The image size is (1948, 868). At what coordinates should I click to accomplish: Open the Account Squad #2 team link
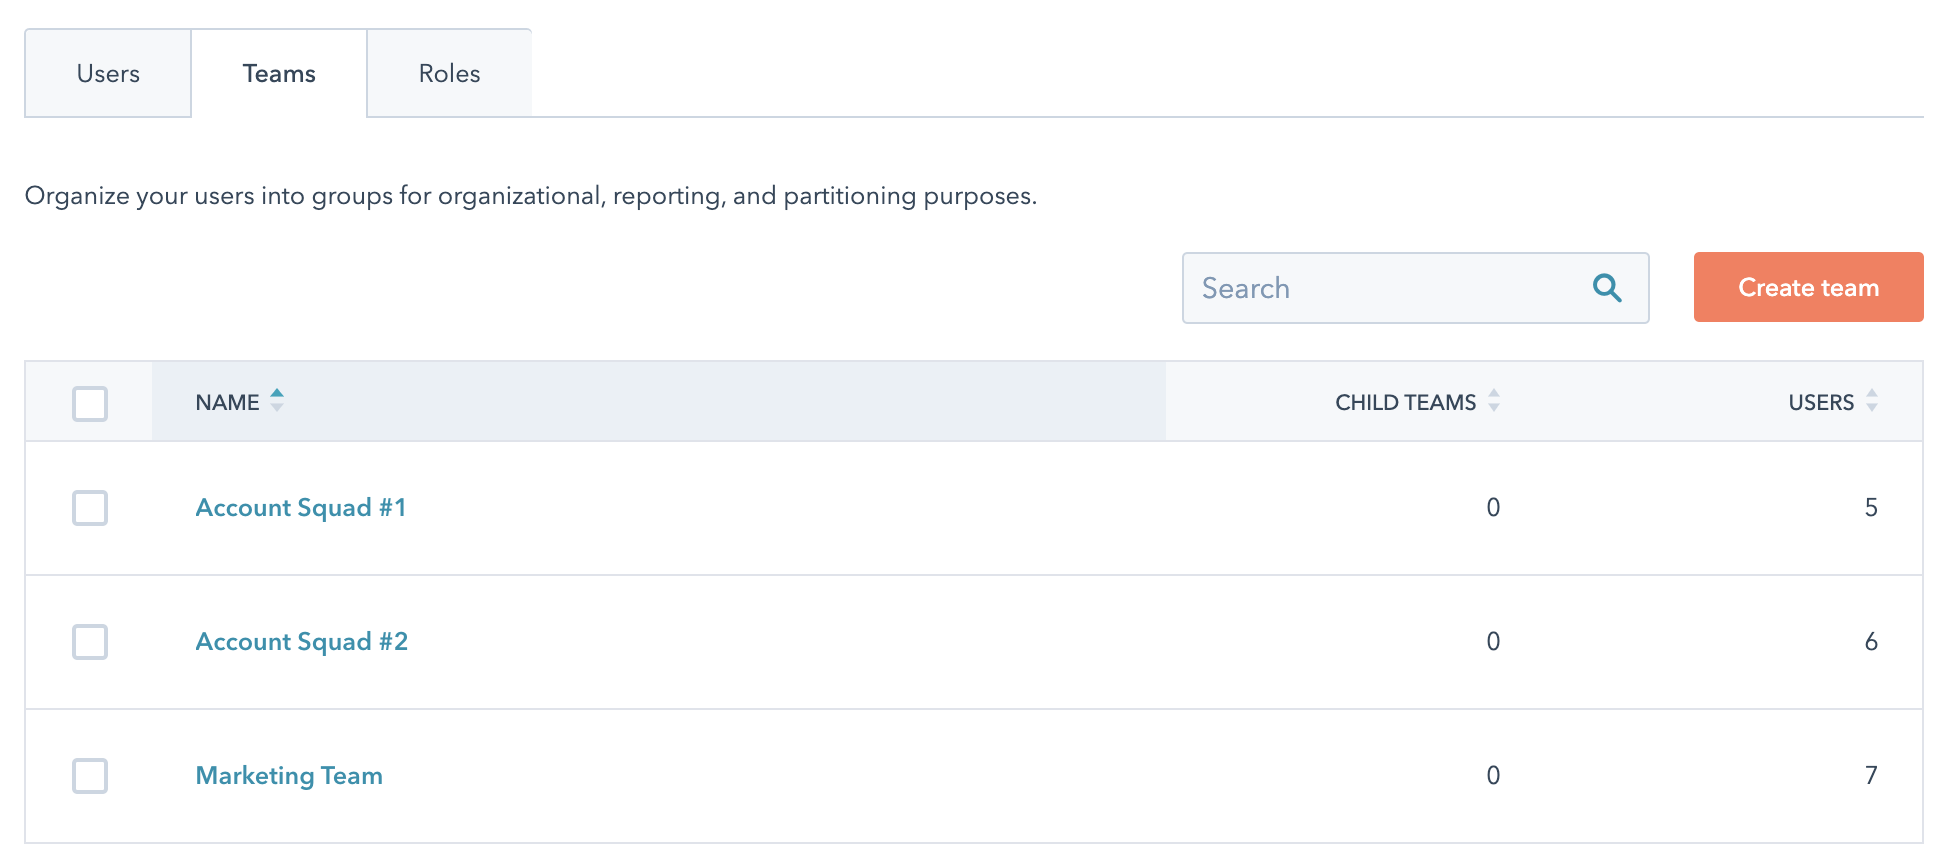(x=302, y=642)
